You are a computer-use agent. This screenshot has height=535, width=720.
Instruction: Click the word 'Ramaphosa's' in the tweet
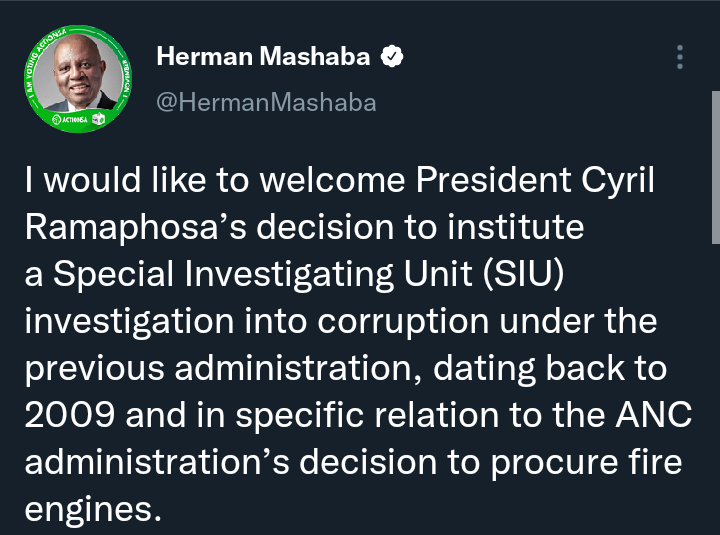pos(136,227)
